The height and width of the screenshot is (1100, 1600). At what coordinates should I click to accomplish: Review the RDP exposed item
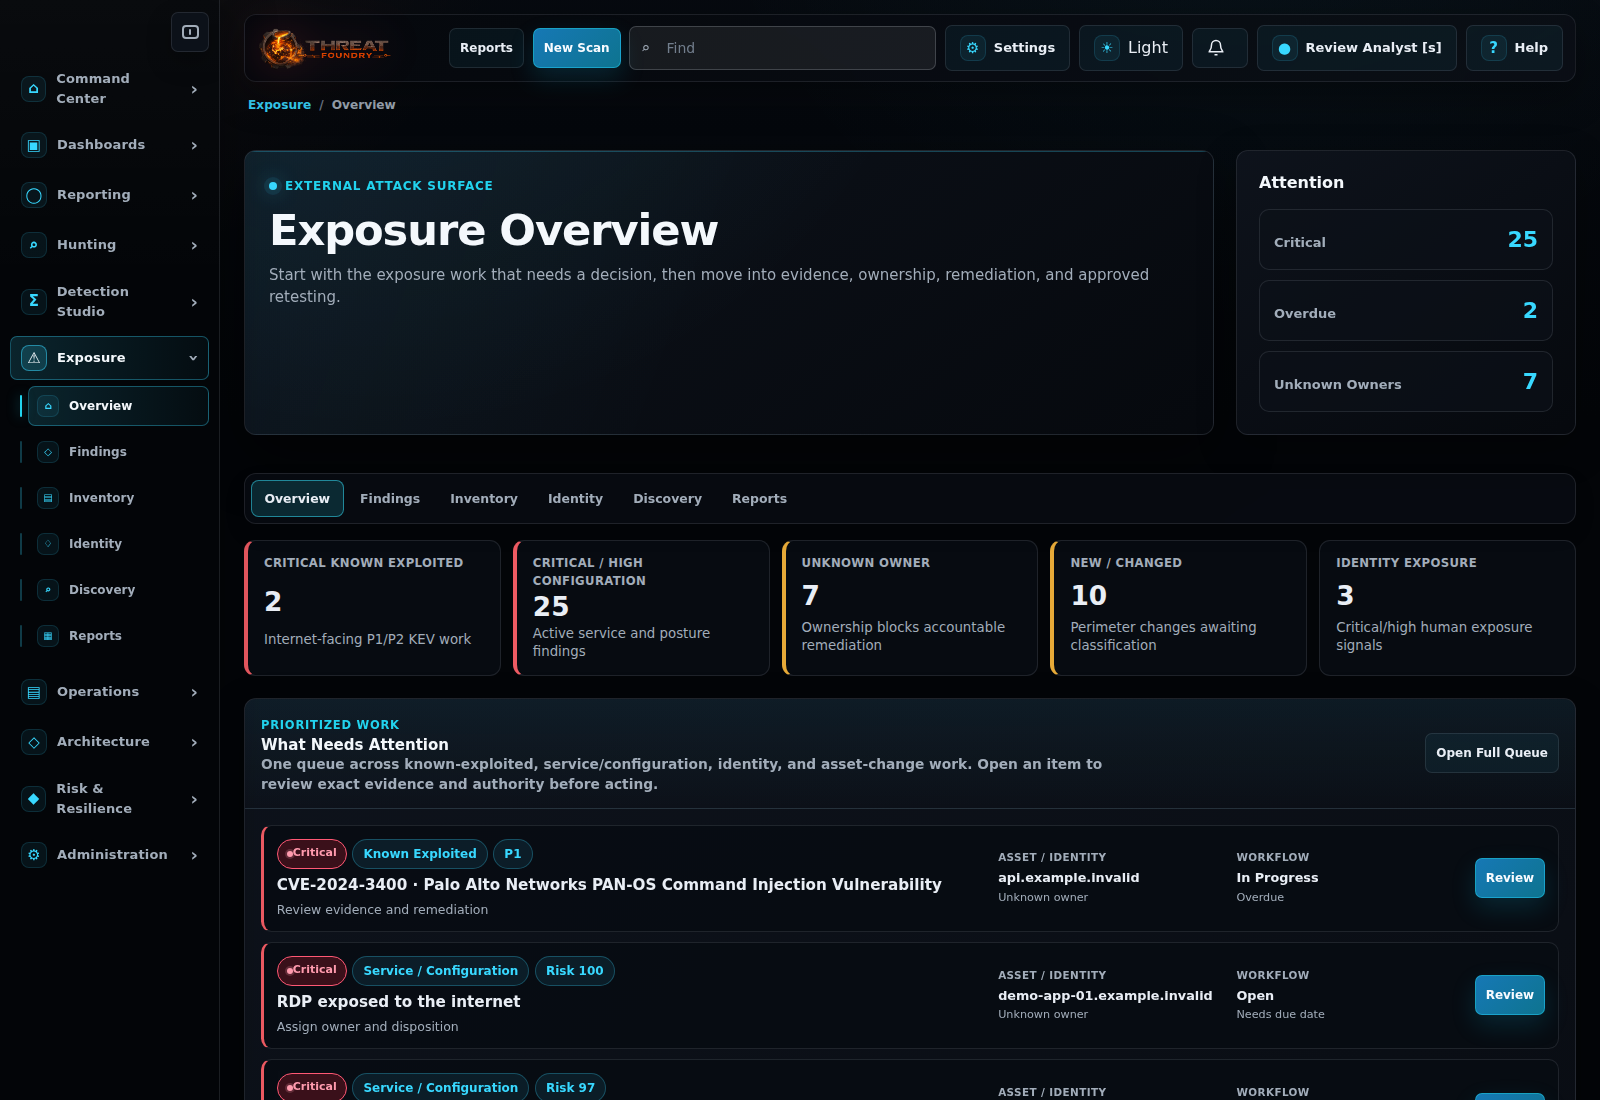tap(1509, 995)
